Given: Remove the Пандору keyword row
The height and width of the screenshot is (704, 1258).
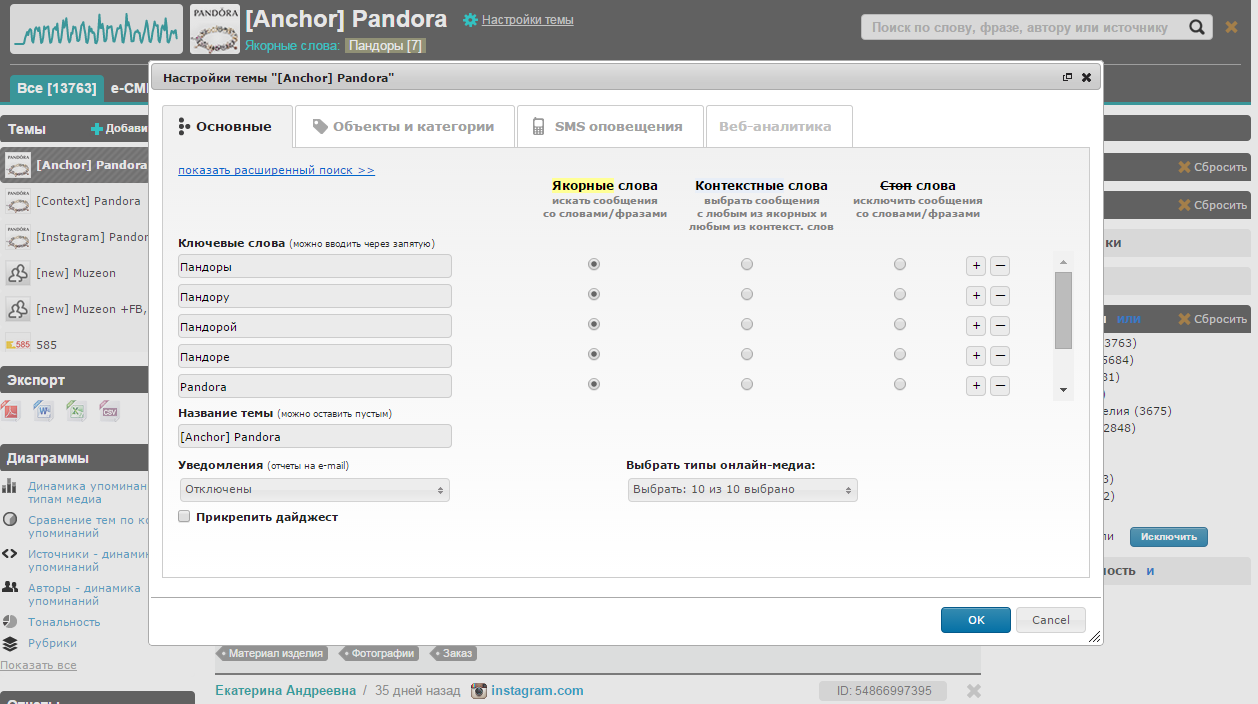Looking at the screenshot, I should pyautogui.click(x=1000, y=296).
